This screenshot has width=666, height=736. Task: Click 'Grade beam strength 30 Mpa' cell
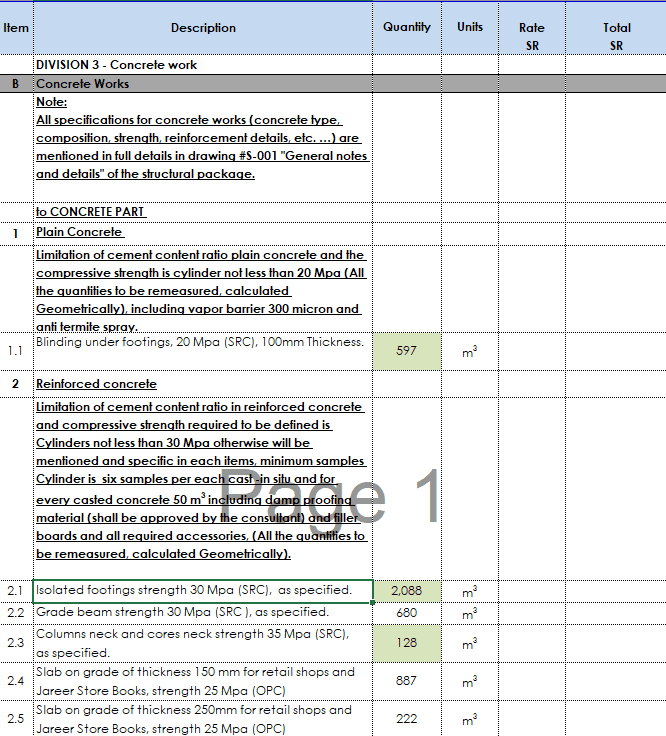[203, 613]
